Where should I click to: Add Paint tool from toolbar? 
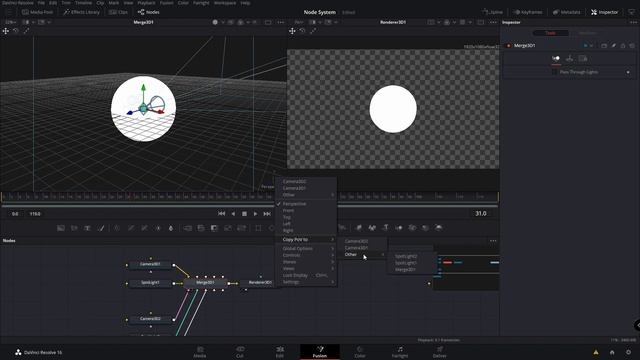[101, 228]
